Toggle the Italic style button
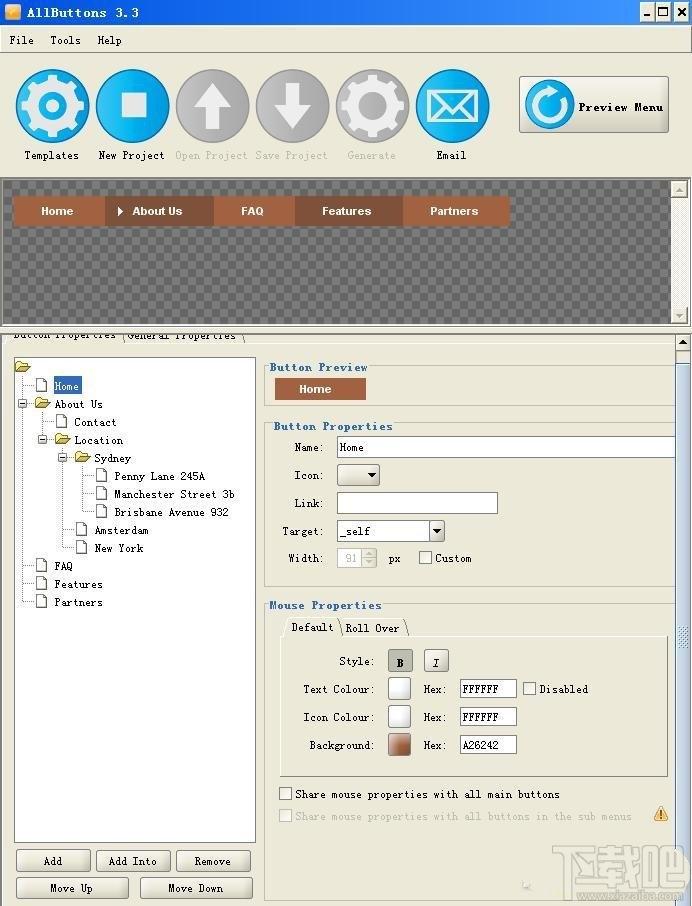This screenshot has height=906, width=692. coord(436,662)
